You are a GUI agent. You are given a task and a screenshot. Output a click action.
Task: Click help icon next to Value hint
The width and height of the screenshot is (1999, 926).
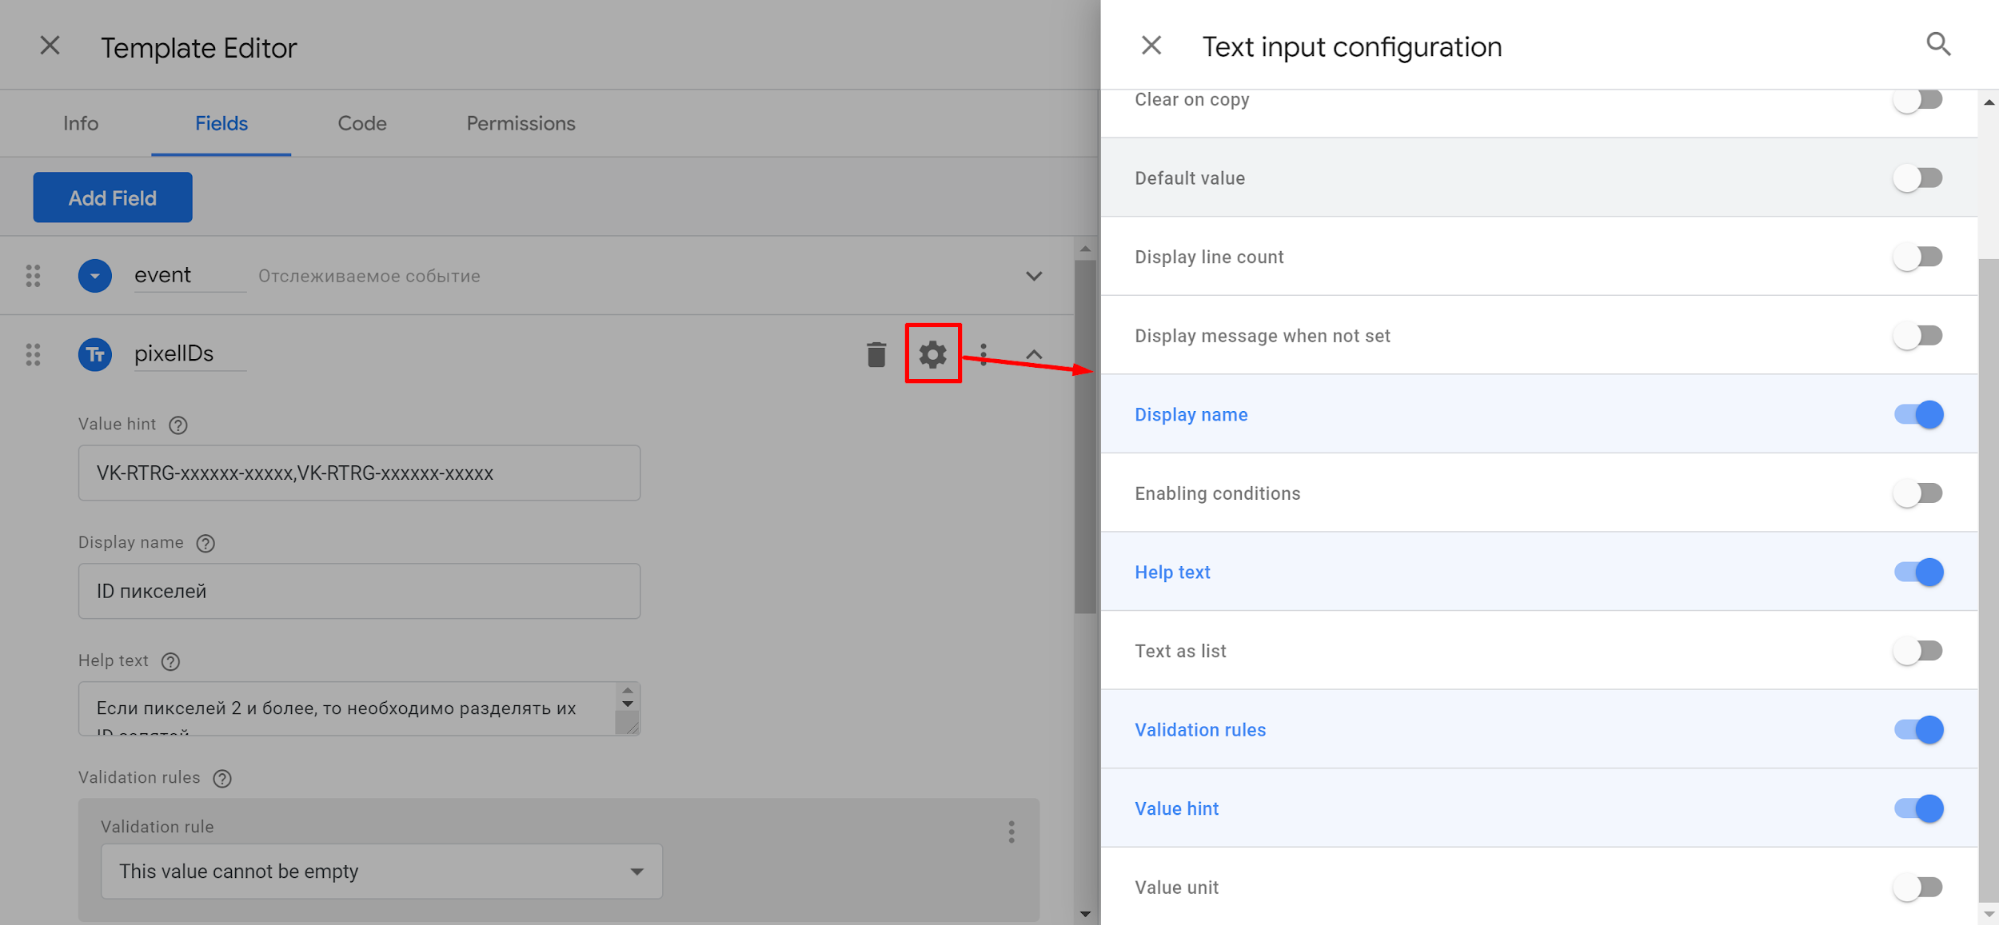tap(178, 425)
